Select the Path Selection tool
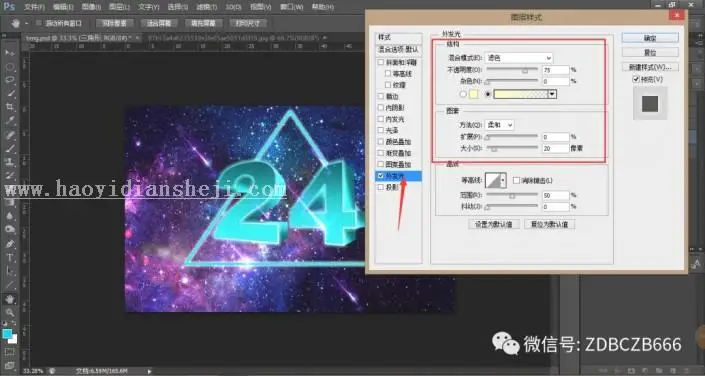Viewport: 705px width, 376px height. (10, 271)
